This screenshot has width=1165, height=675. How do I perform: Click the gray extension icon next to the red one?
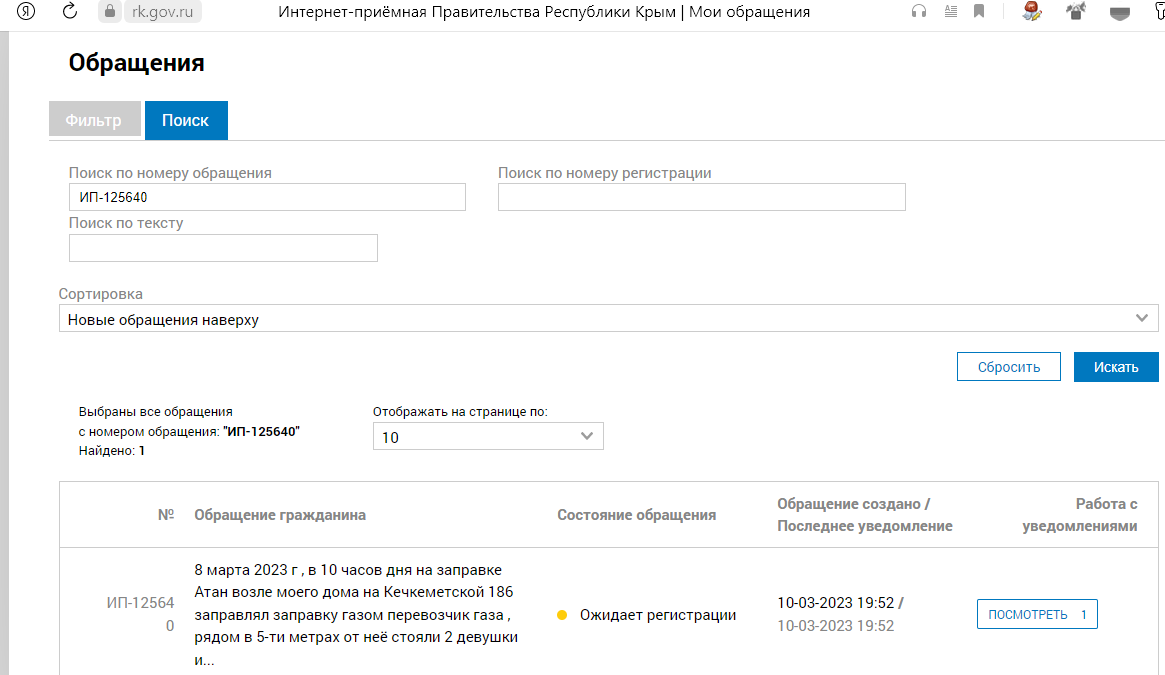pyautogui.click(x=1076, y=12)
